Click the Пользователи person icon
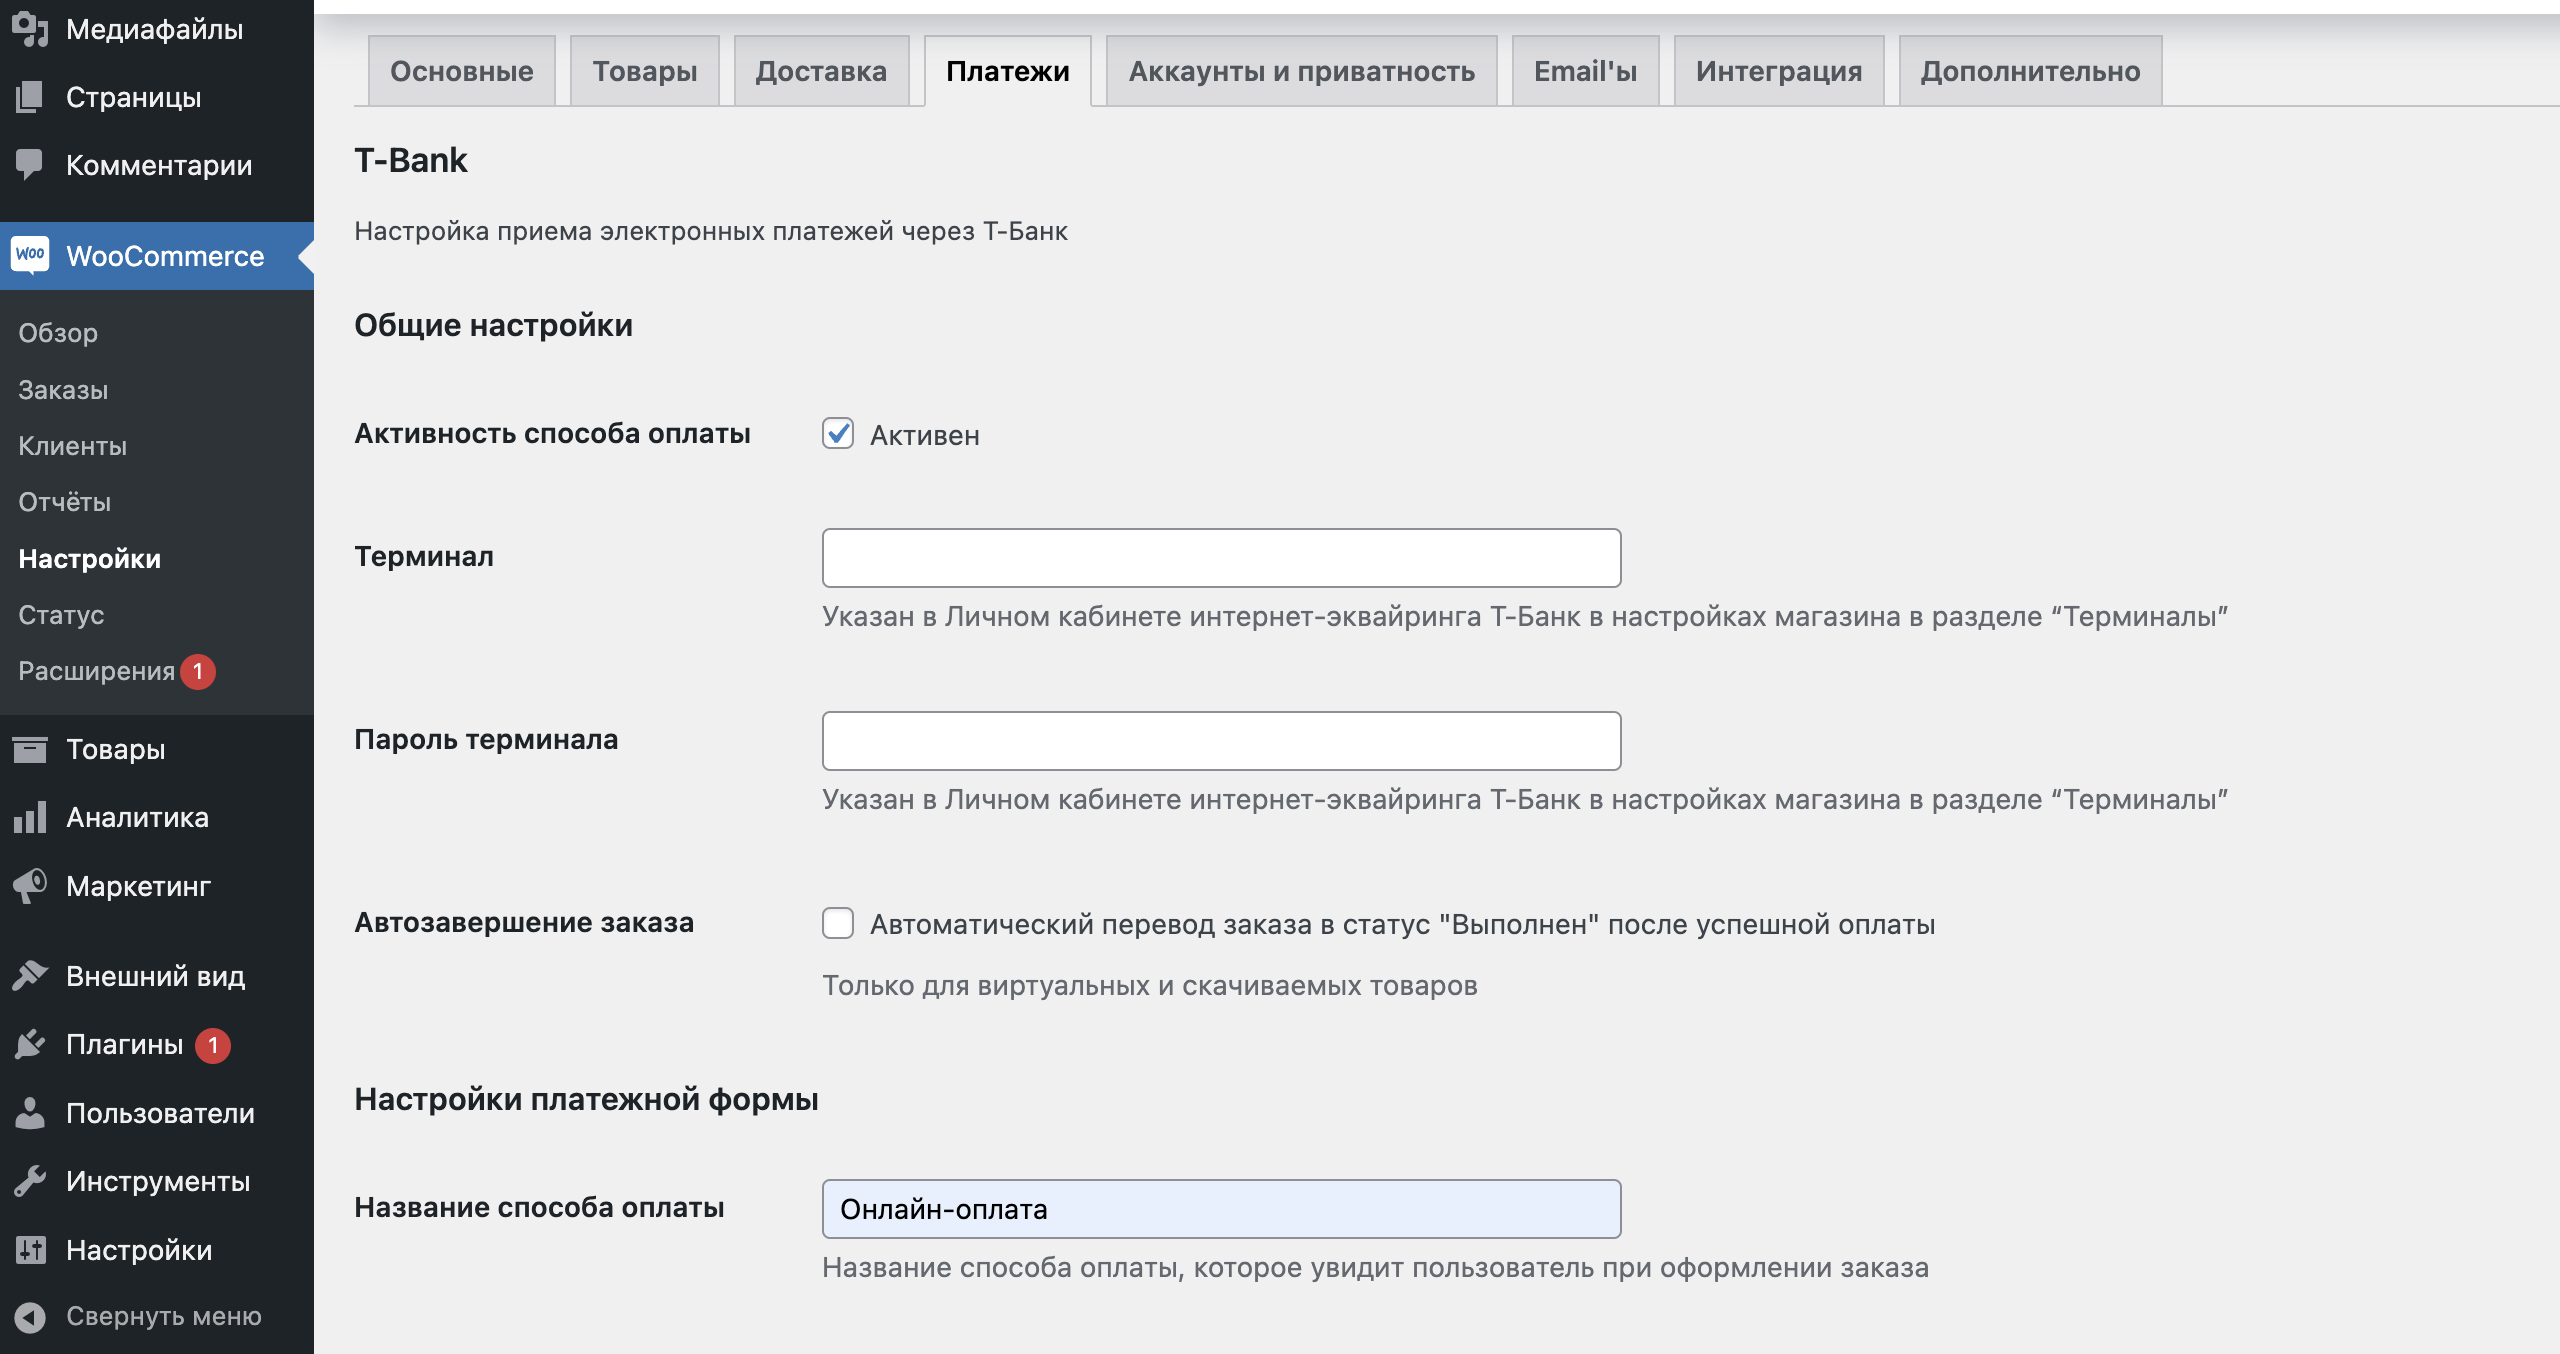Image resolution: width=2560 pixels, height=1354 pixels. (30, 1112)
